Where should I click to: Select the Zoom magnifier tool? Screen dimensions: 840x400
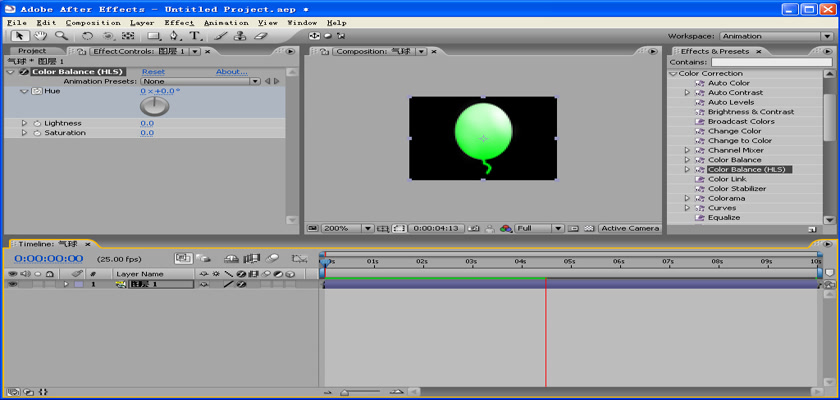(x=62, y=36)
